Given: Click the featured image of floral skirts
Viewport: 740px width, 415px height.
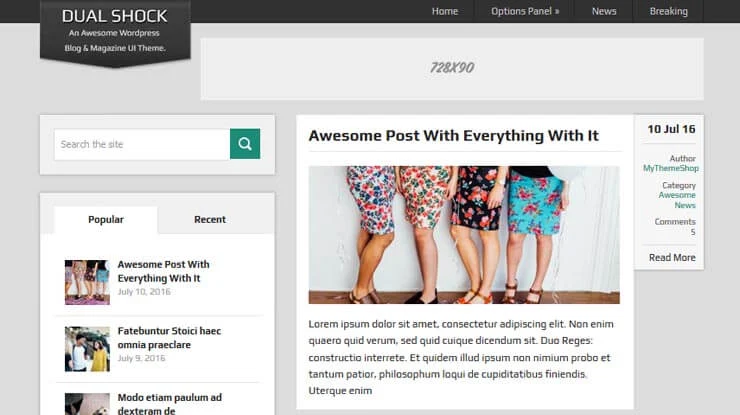Looking at the screenshot, I should point(464,235).
